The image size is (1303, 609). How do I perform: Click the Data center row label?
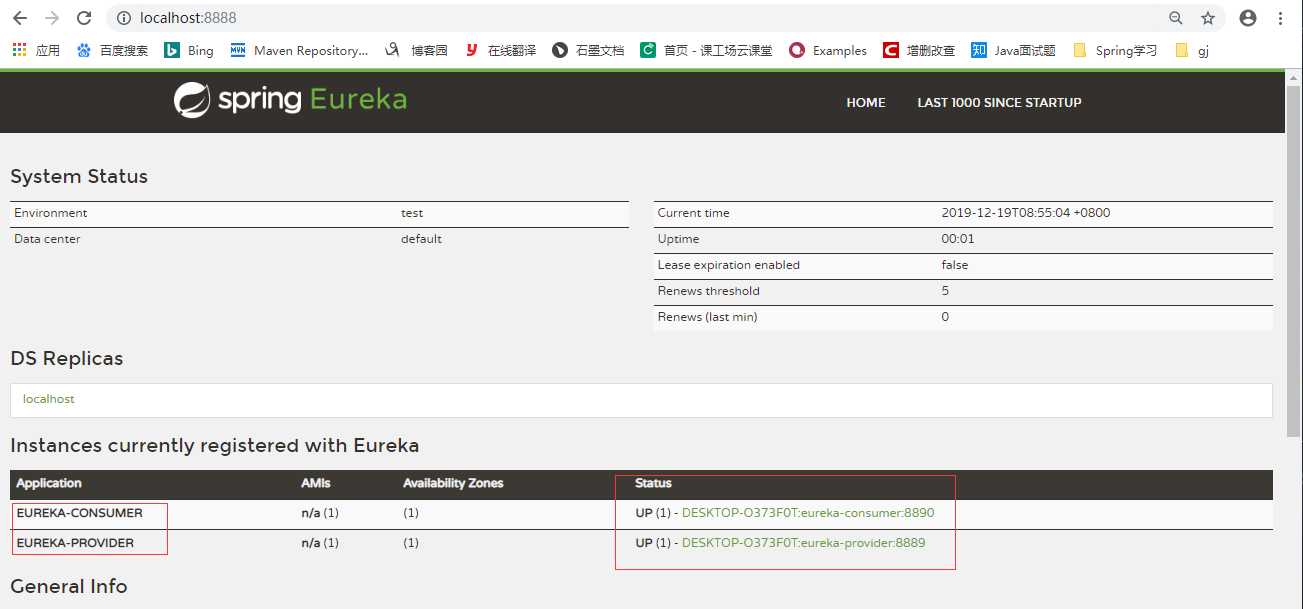tap(47, 239)
